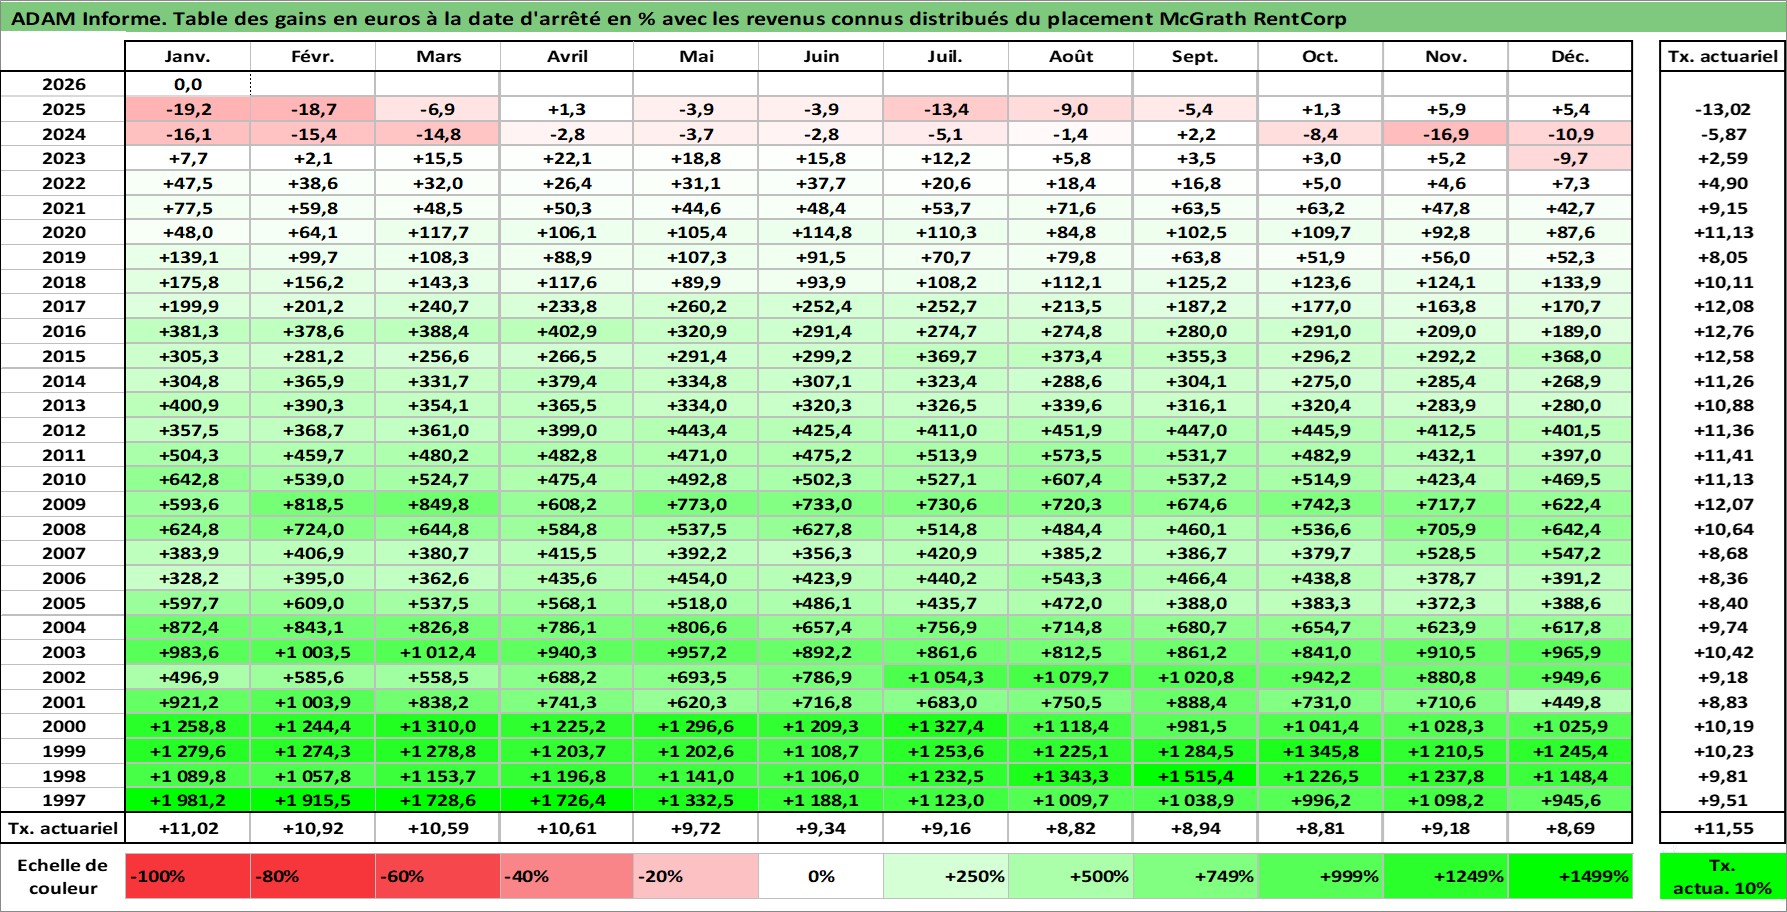This screenshot has width=1787, height=912.
Task: Click the +71,6 cell in 2021
Action: pos(1071,208)
